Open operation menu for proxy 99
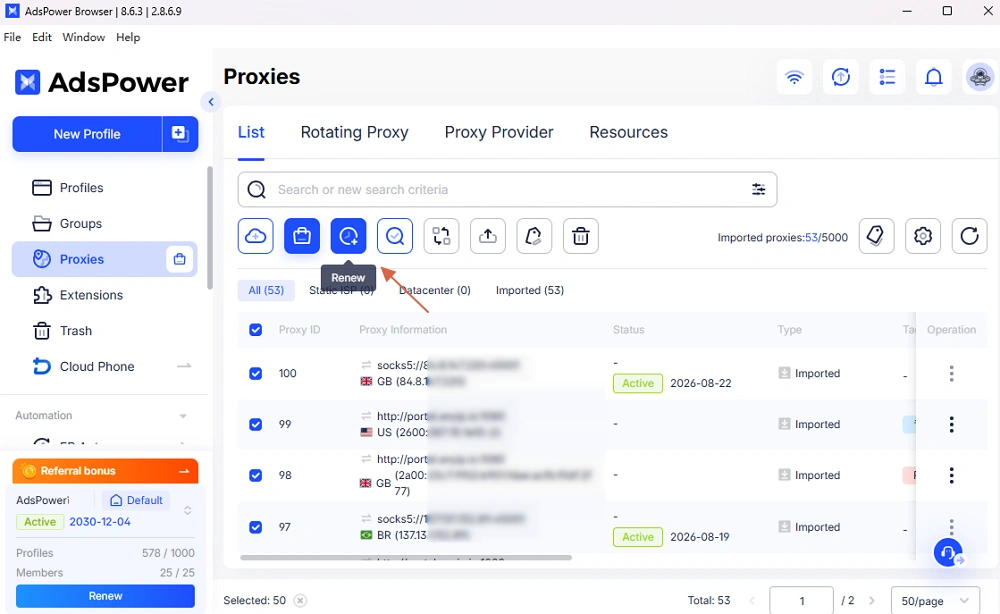1000x614 pixels. (952, 424)
